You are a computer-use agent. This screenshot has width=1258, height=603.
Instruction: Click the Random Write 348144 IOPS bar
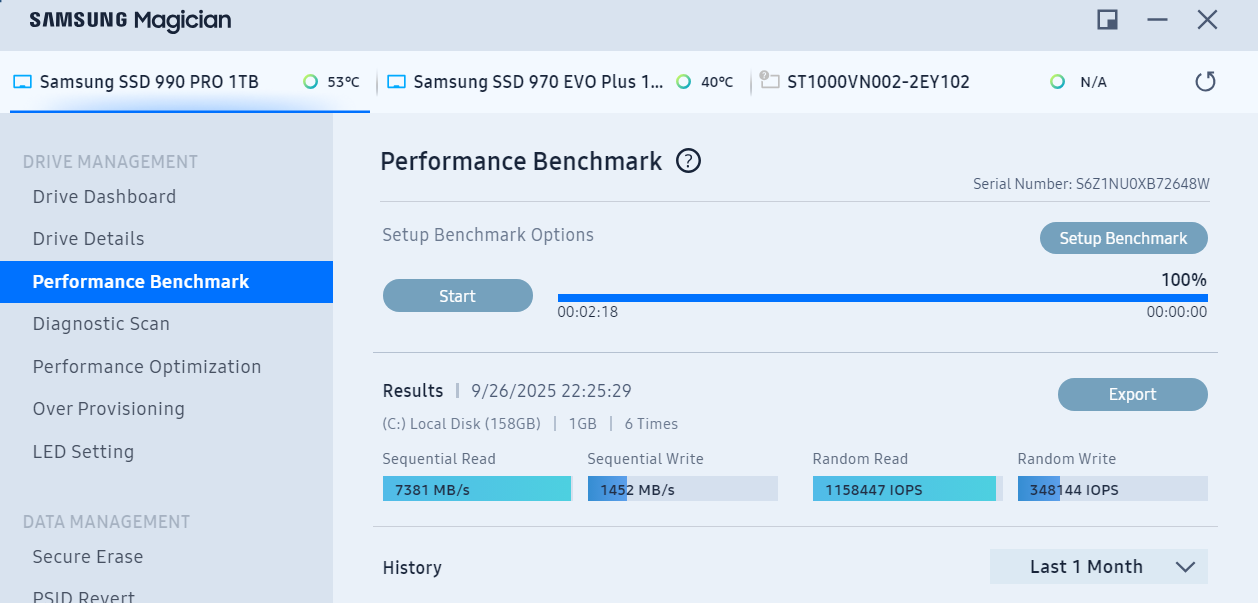pyautogui.click(x=1113, y=489)
